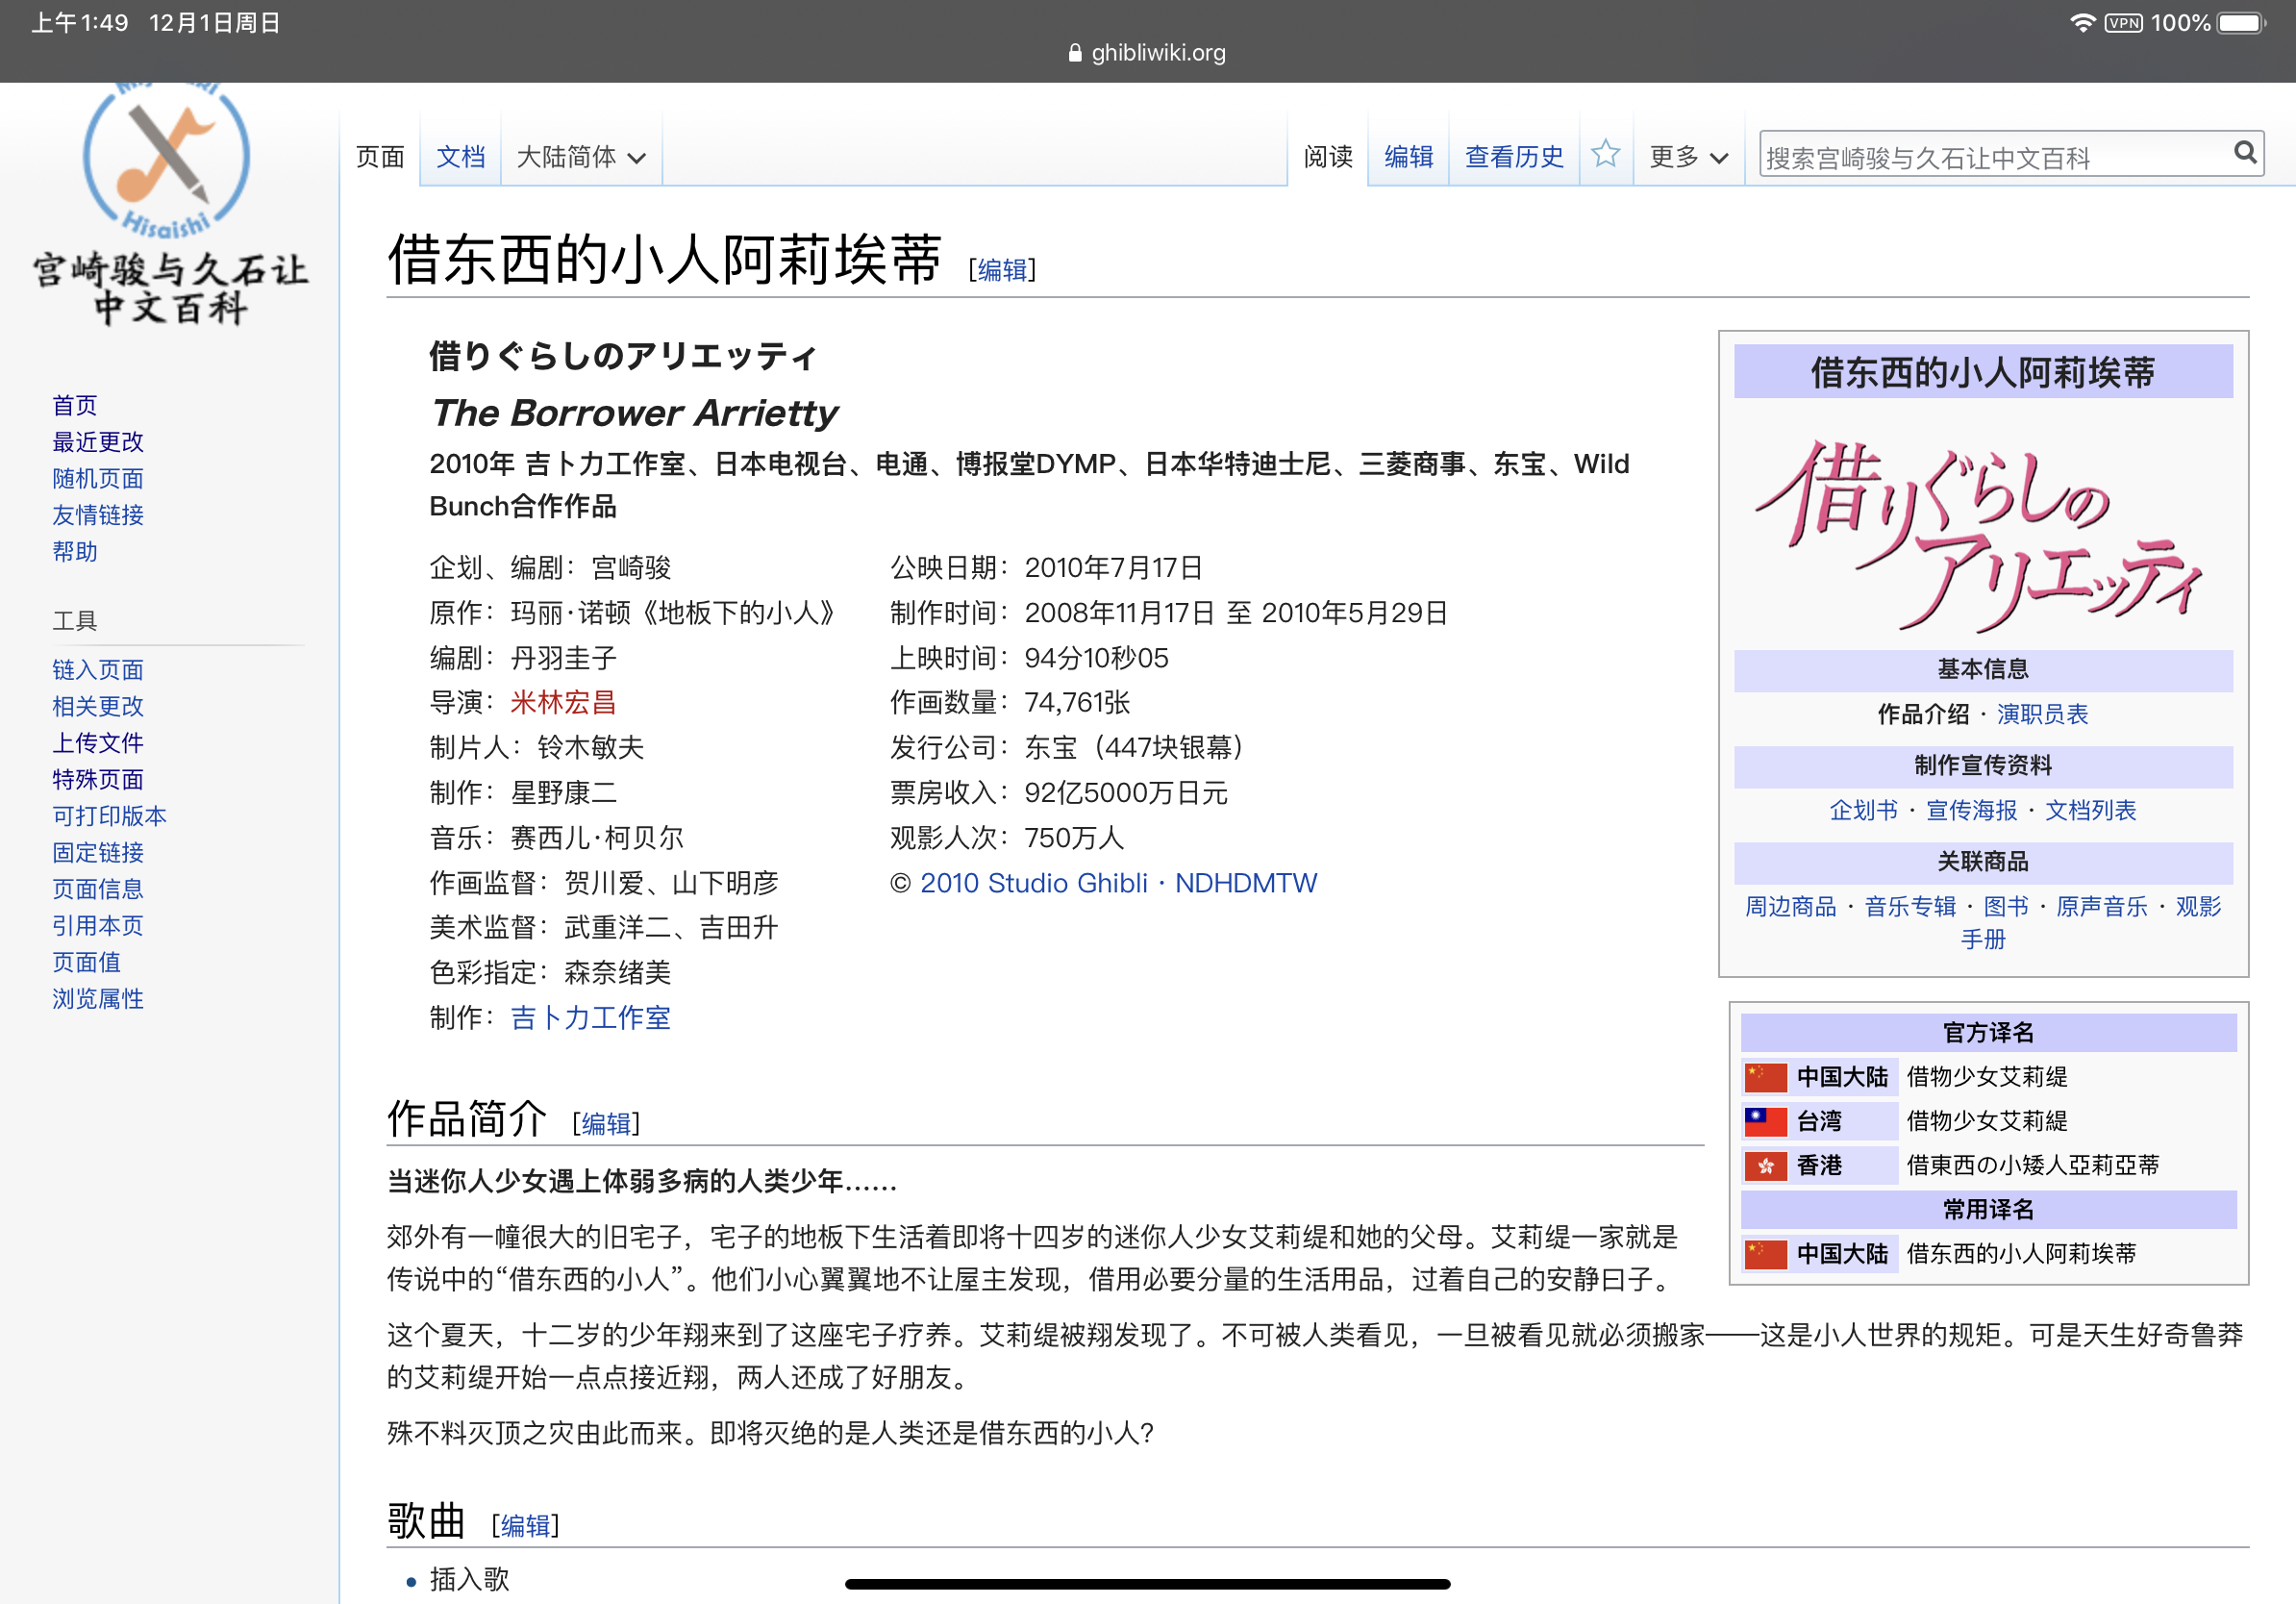
Task: Click the ghibliwiki.org address bar
Action: coord(1147,53)
